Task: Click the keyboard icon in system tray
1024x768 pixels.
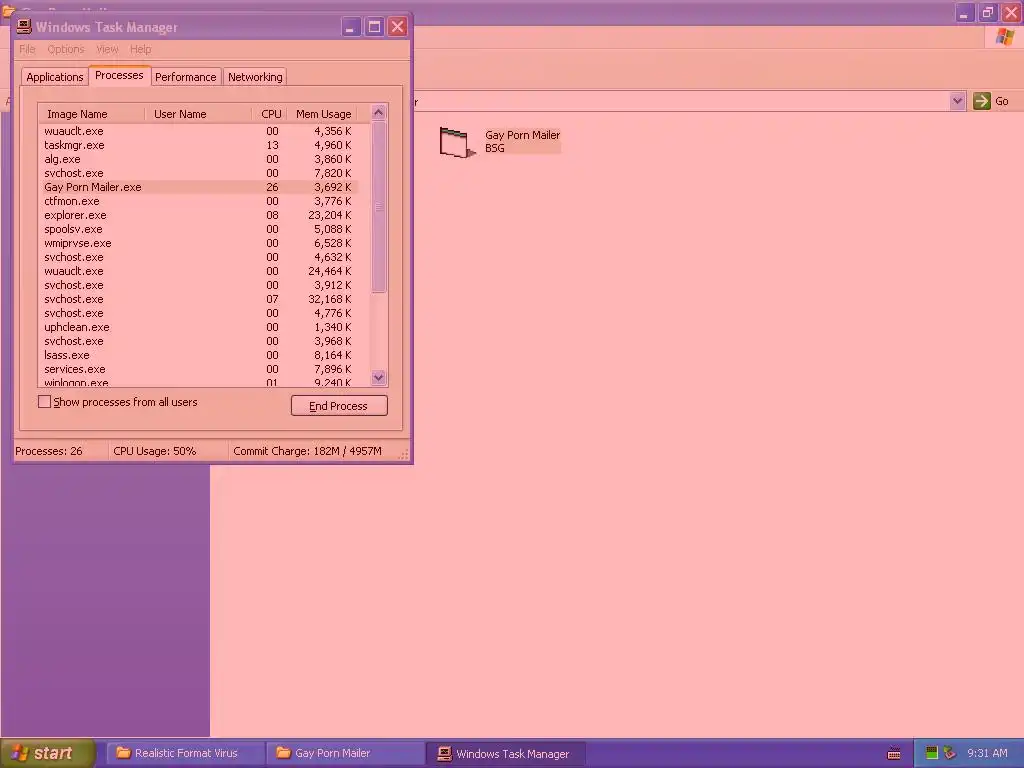Action: 894,754
